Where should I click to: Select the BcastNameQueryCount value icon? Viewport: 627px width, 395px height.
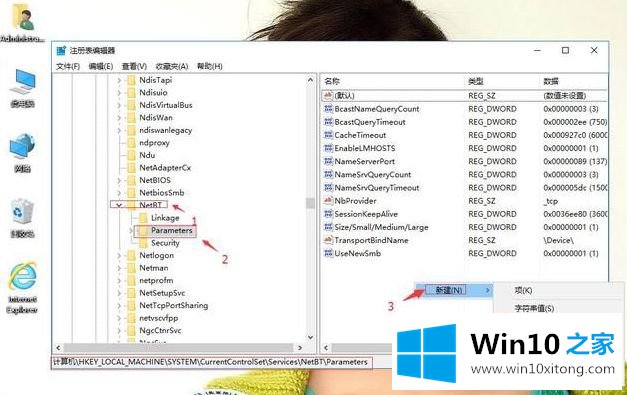[x=328, y=109]
